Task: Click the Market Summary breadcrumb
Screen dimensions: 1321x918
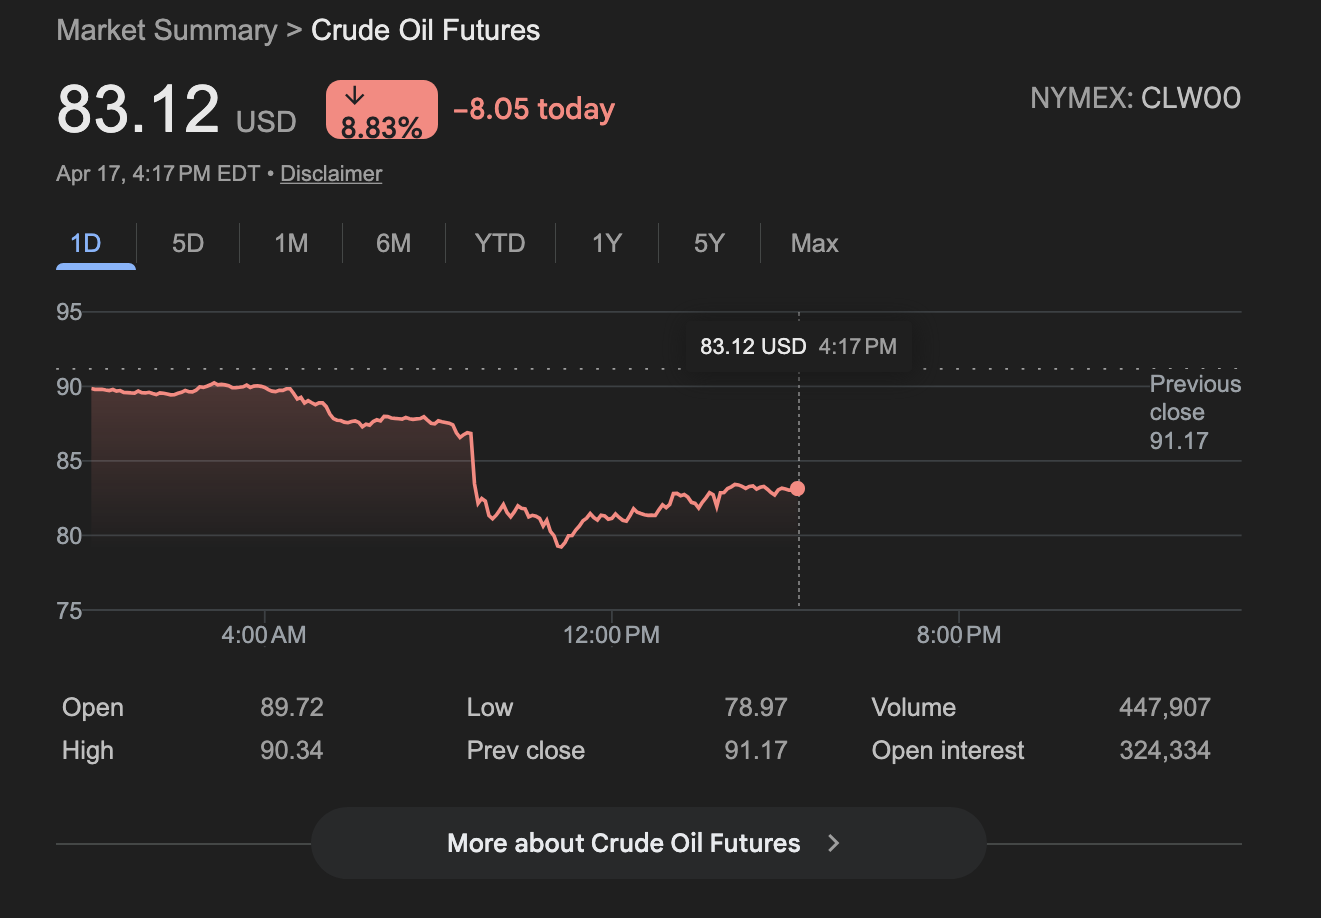Action: point(167,31)
